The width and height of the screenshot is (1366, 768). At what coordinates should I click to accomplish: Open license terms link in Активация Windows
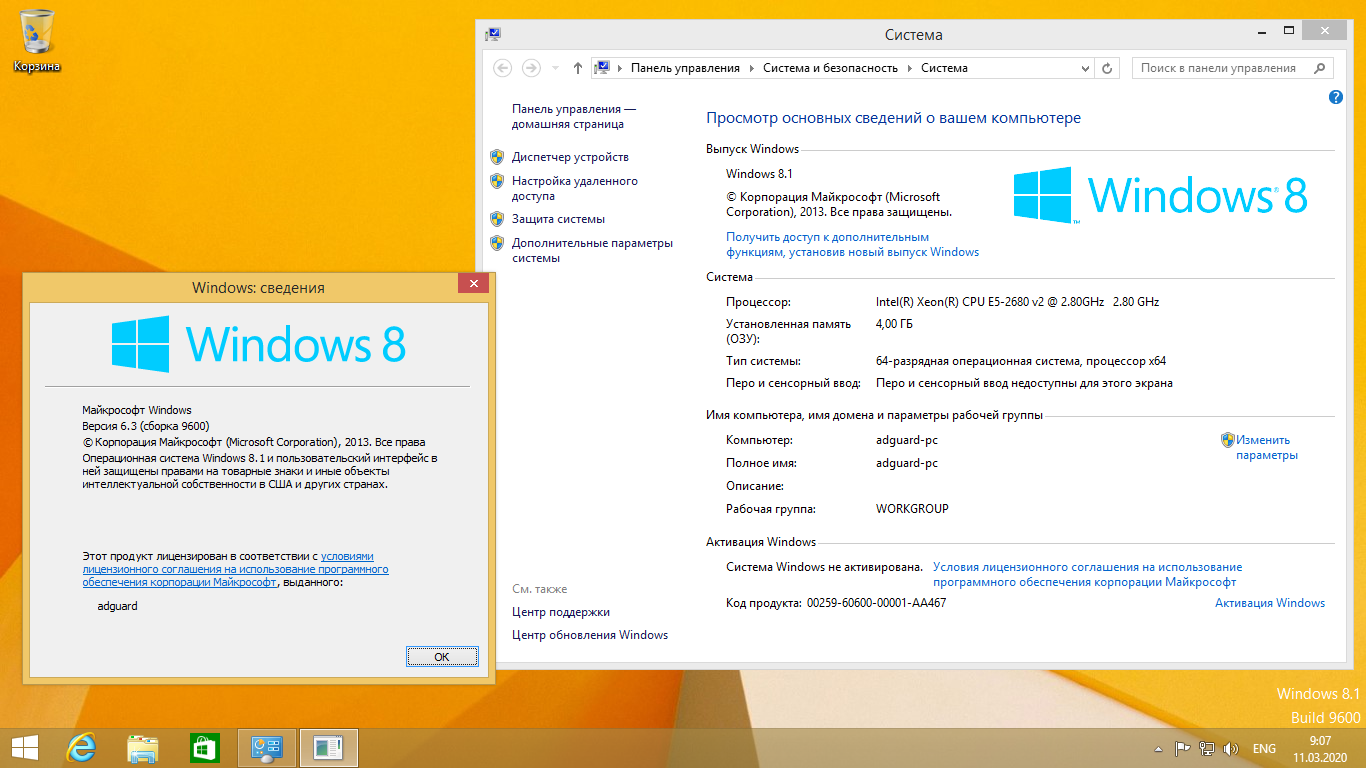1087,574
